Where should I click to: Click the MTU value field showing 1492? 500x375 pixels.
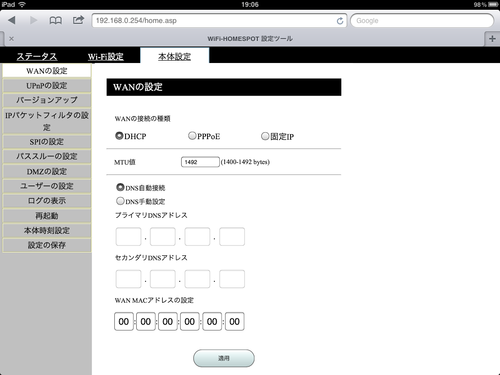(200, 162)
